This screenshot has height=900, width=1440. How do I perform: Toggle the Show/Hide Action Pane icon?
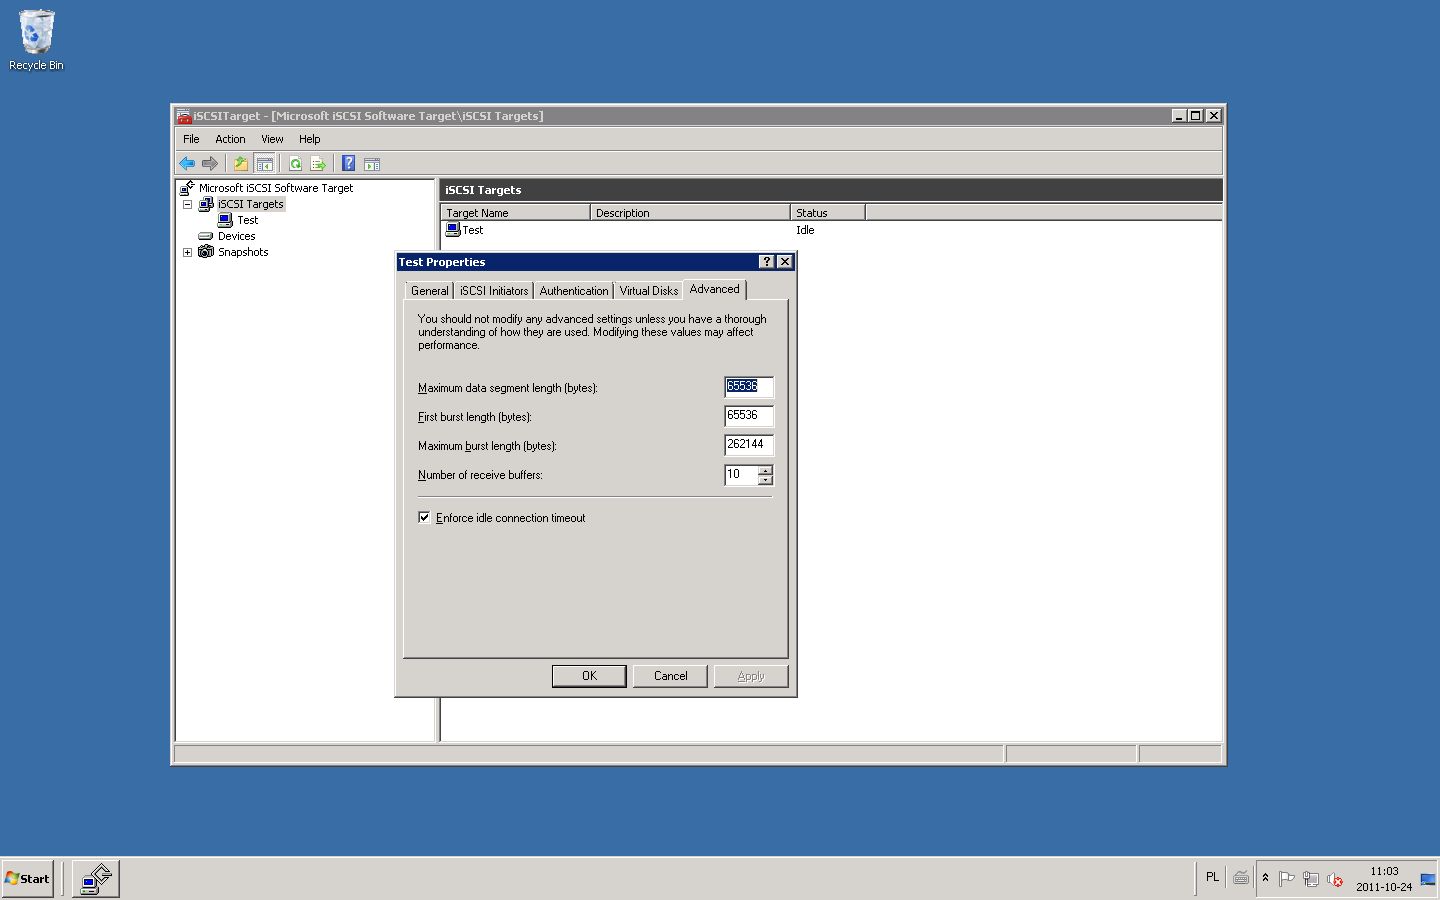372,163
